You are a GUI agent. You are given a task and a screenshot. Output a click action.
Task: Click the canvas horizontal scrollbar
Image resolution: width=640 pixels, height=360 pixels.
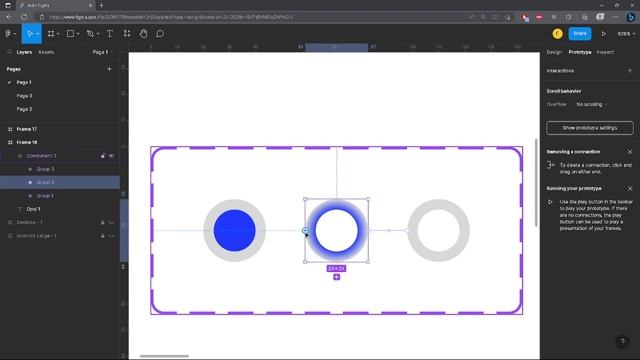[164, 356]
